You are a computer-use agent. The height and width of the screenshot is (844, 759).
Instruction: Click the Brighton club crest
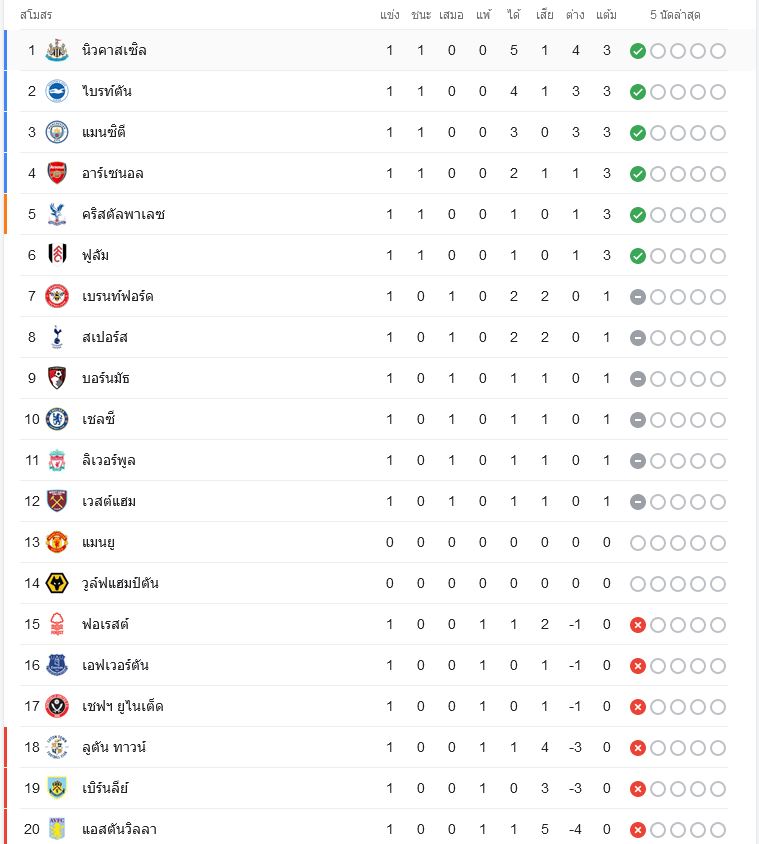point(57,91)
